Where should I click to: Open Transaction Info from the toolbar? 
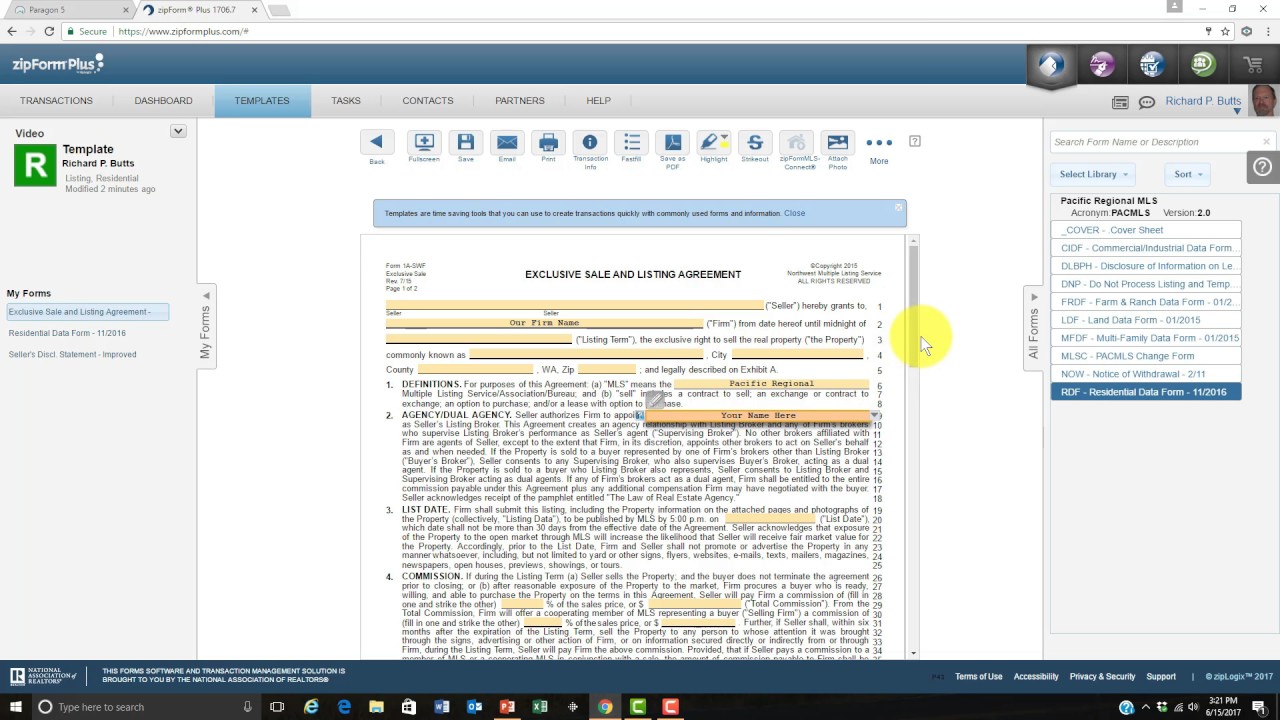click(590, 142)
